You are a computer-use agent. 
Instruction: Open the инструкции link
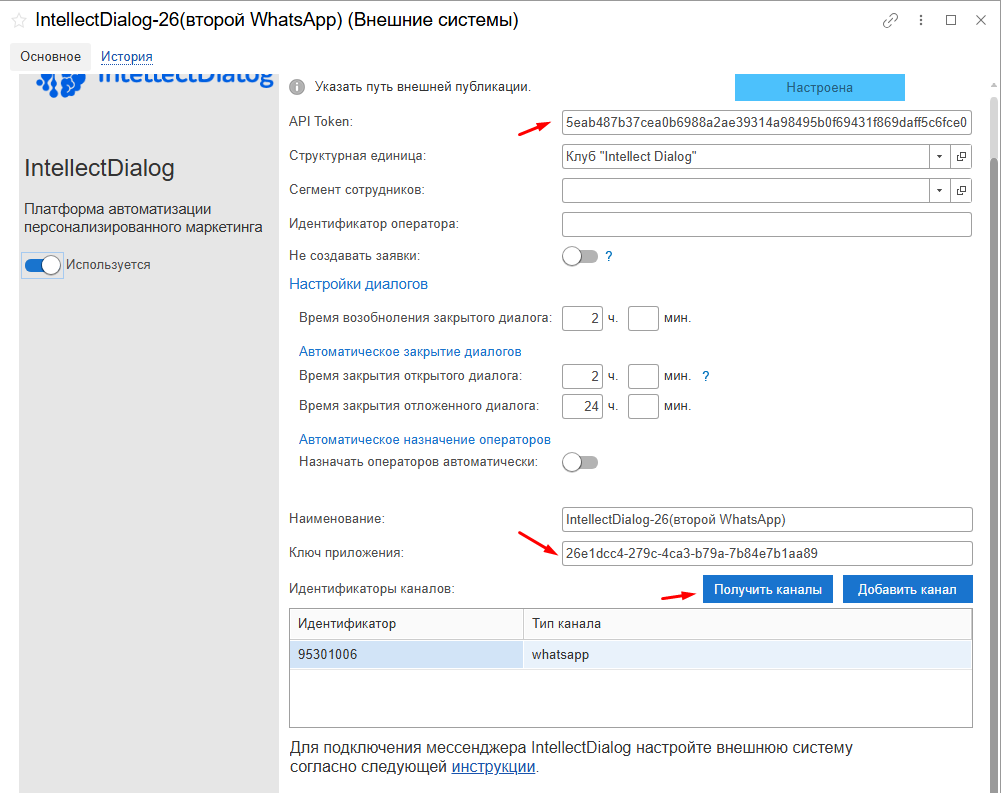494,767
